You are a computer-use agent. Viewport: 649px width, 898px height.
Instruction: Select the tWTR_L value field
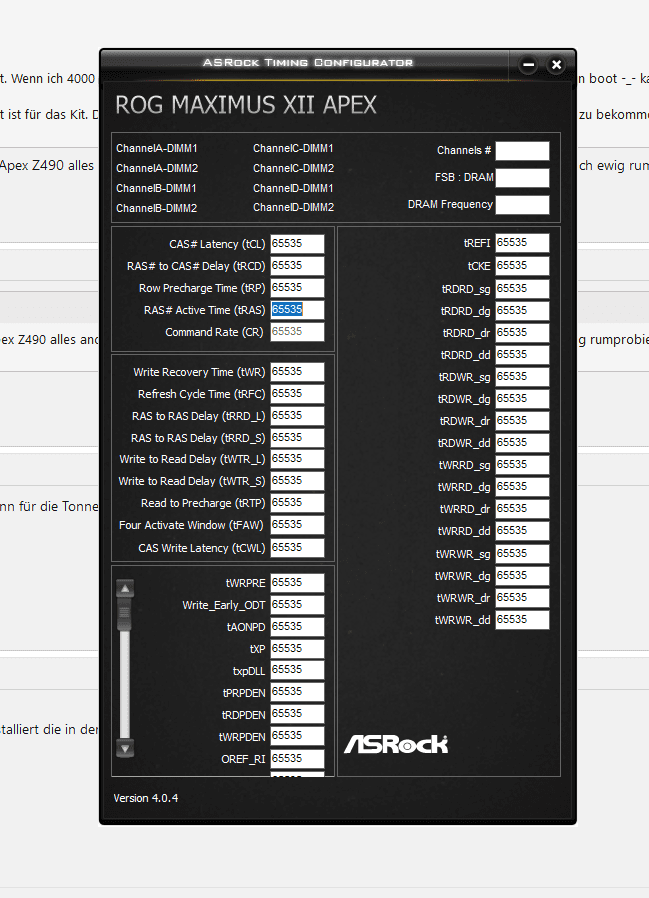click(x=297, y=459)
